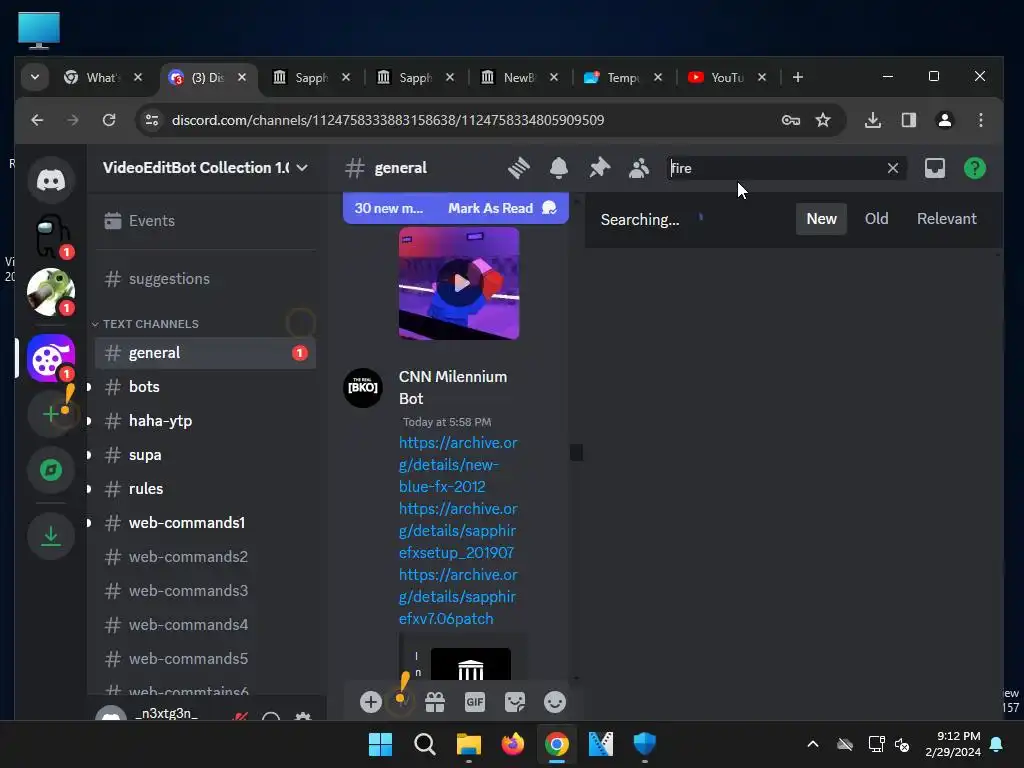Open archive.org sapphirefxv7.06patch link
The height and width of the screenshot is (768, 1024).
click(x=458, y=596)
